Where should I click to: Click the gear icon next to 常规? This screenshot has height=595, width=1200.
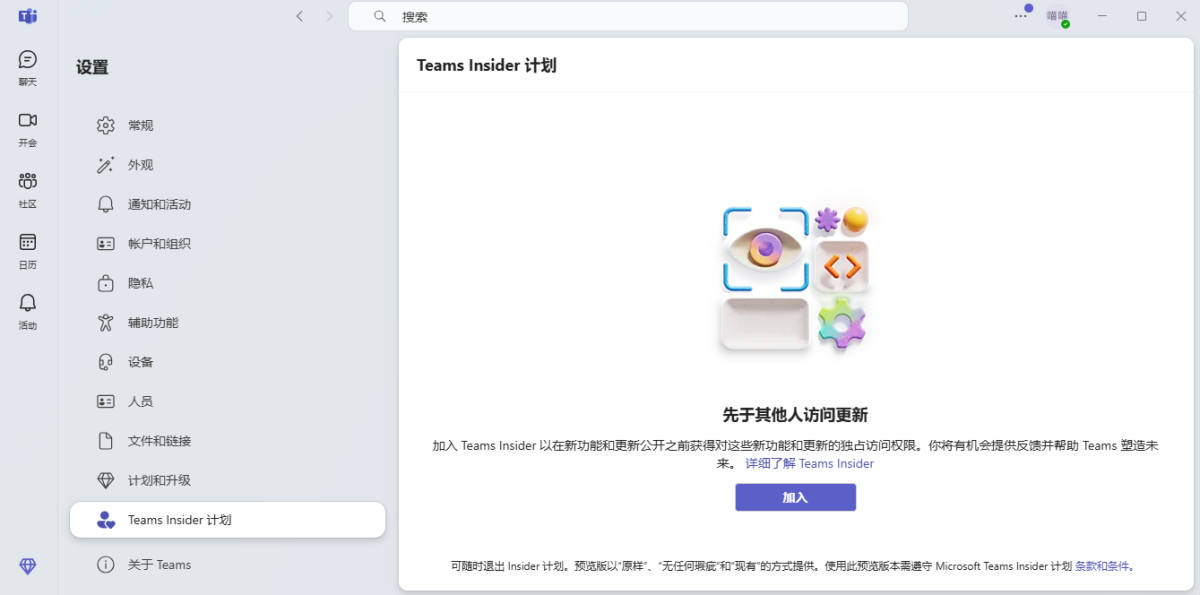point(106,125)
